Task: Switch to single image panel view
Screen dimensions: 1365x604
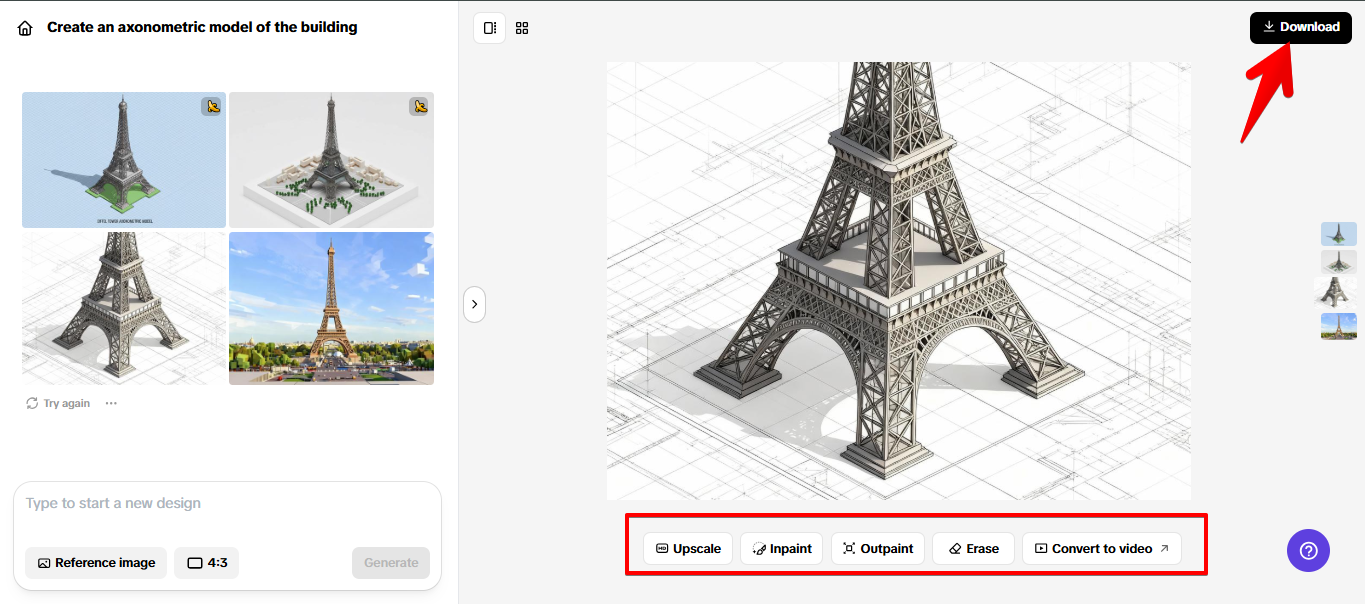Action: (x=489, y=28)
